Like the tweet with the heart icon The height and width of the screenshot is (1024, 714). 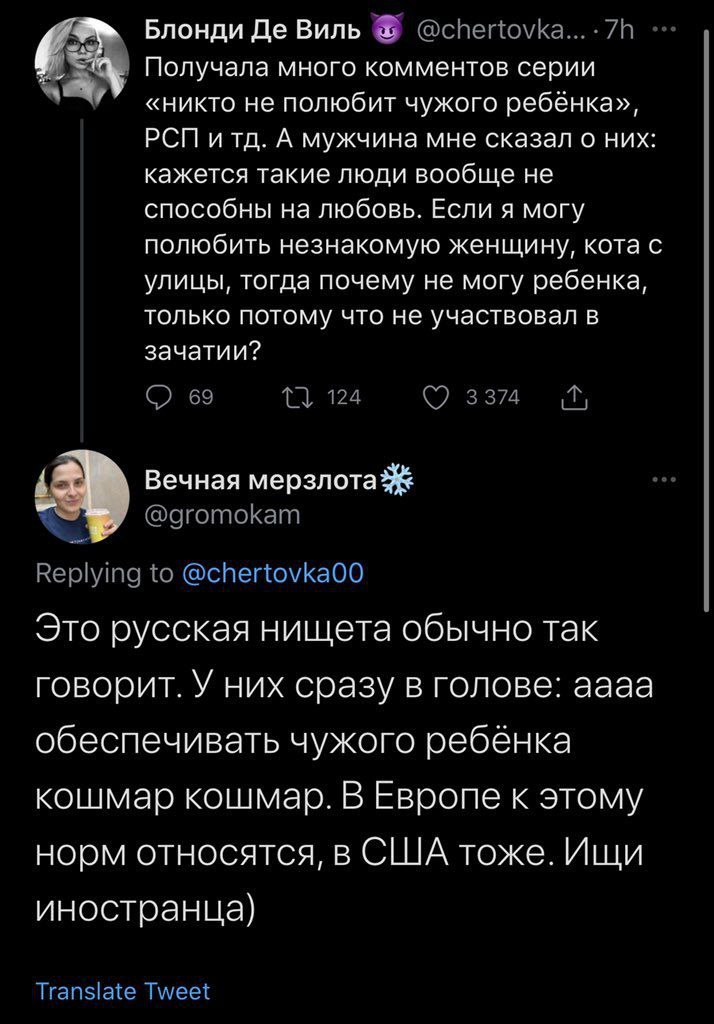(437, 398)
